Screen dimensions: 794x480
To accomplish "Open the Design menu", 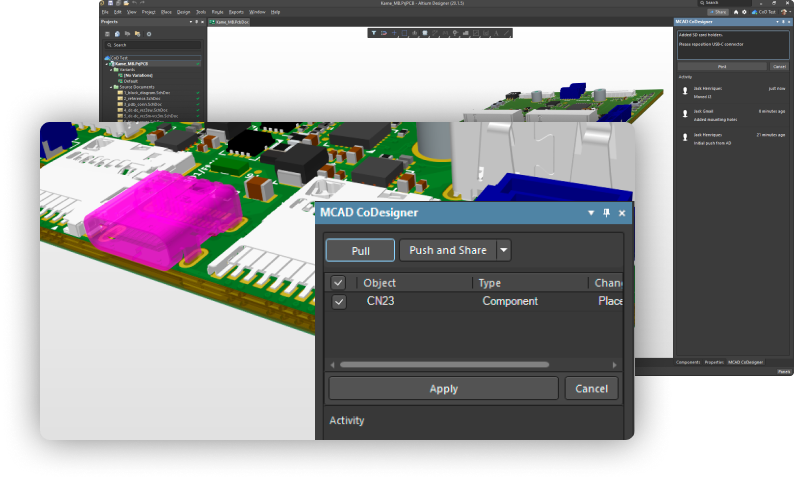I will click(x=182, y=11).
